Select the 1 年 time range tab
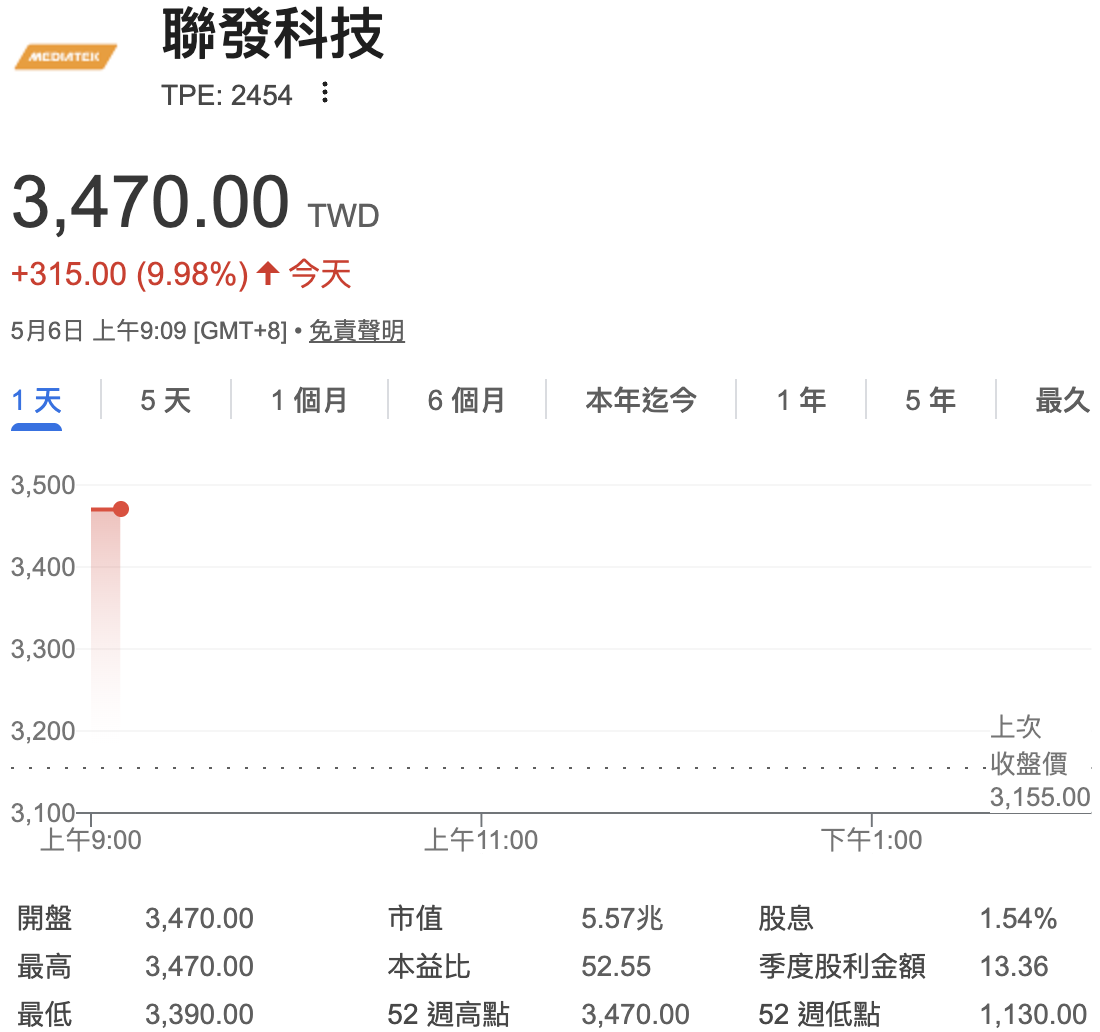1100x1032 pixels. [801, 401]
